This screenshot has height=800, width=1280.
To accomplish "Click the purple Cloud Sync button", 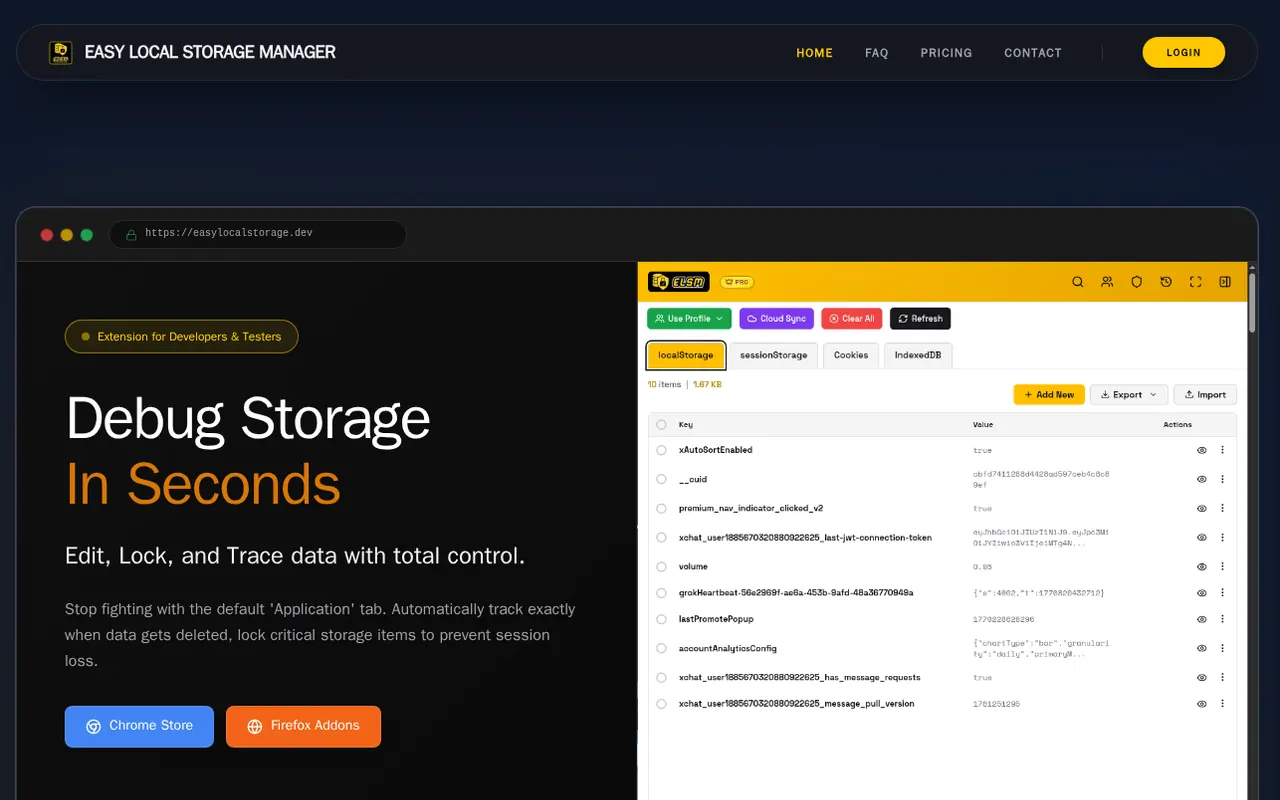I will click(x=777, y=319).
